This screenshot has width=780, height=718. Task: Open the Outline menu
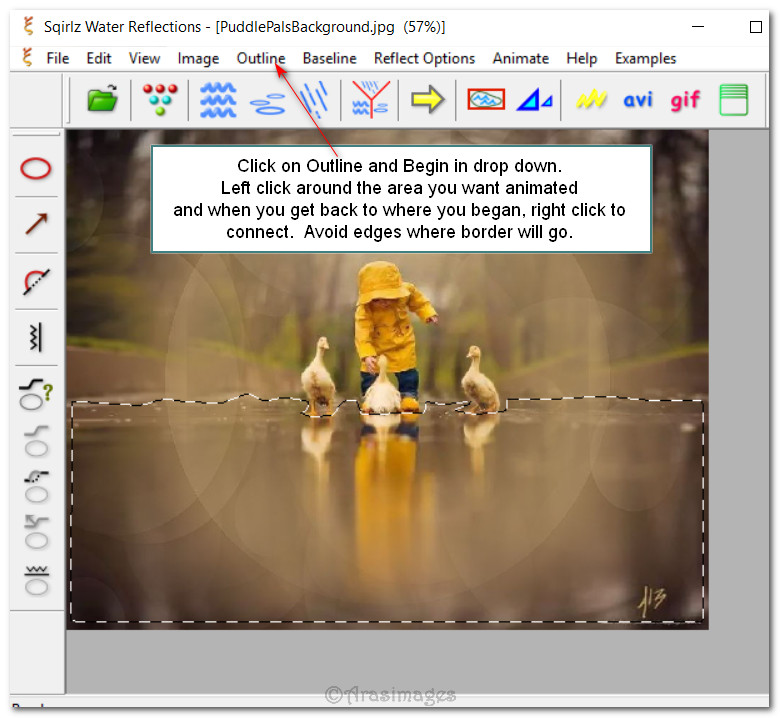260,58
